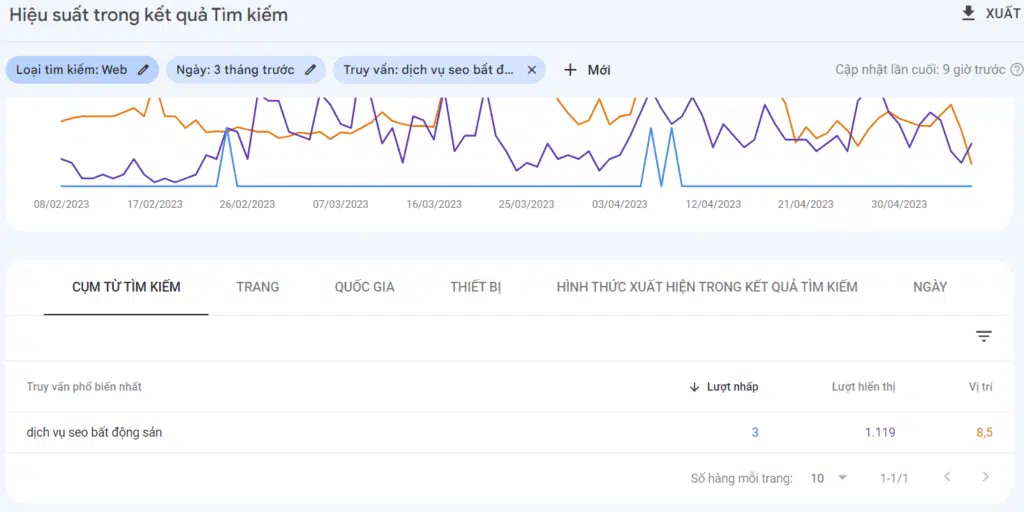Select the CỤM TỪ TÌM KIẾM tab
This screenshot has width=1024, height=512.
126,287
